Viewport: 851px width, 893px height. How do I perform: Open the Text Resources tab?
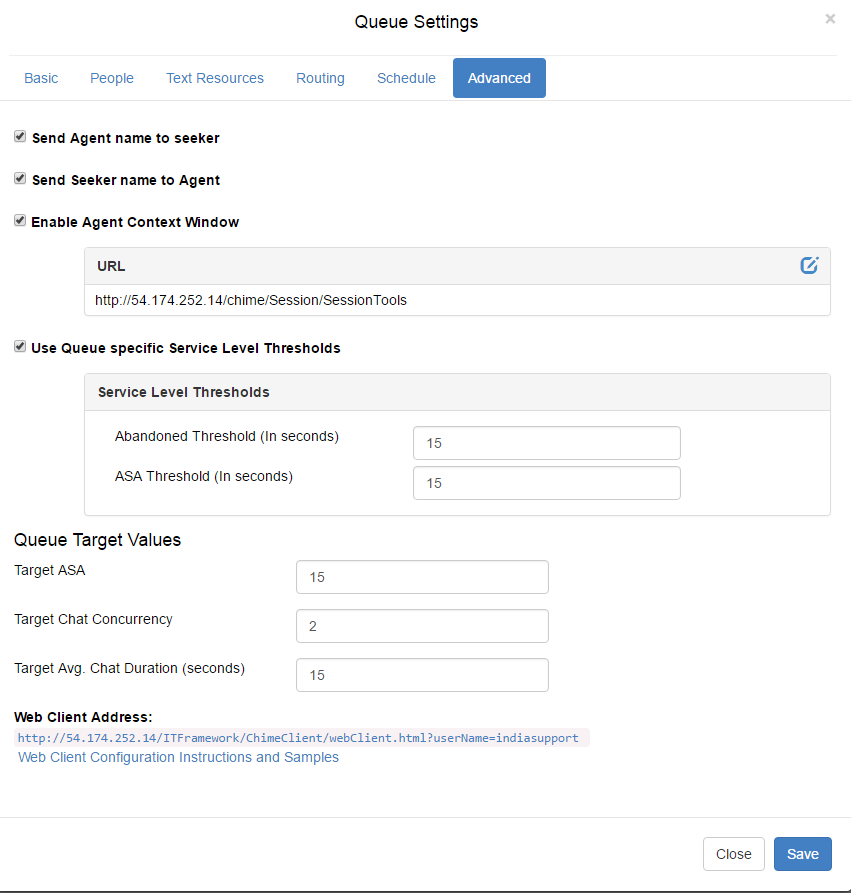click(215, 78)
